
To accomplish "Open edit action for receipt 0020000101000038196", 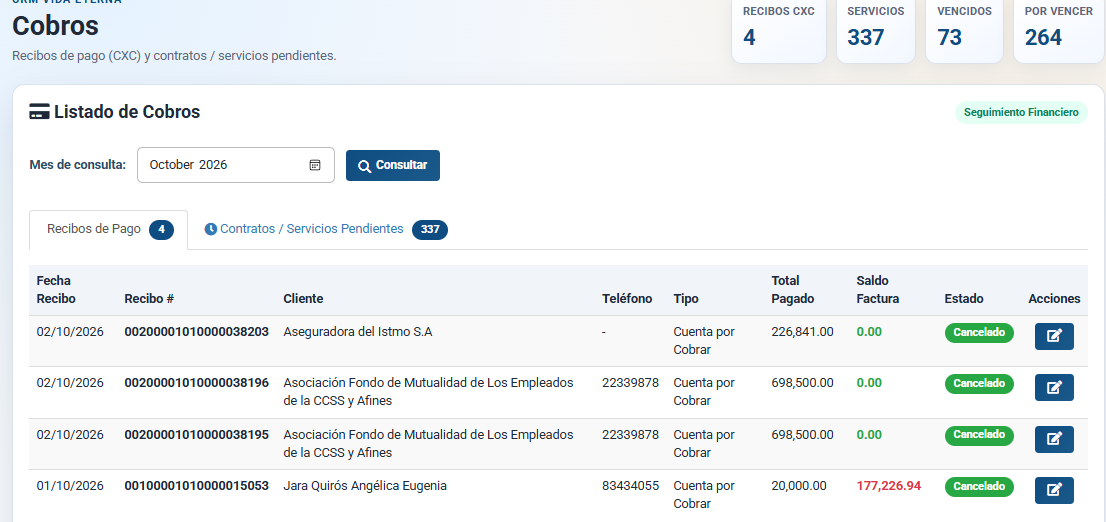I will [1054, 387].
